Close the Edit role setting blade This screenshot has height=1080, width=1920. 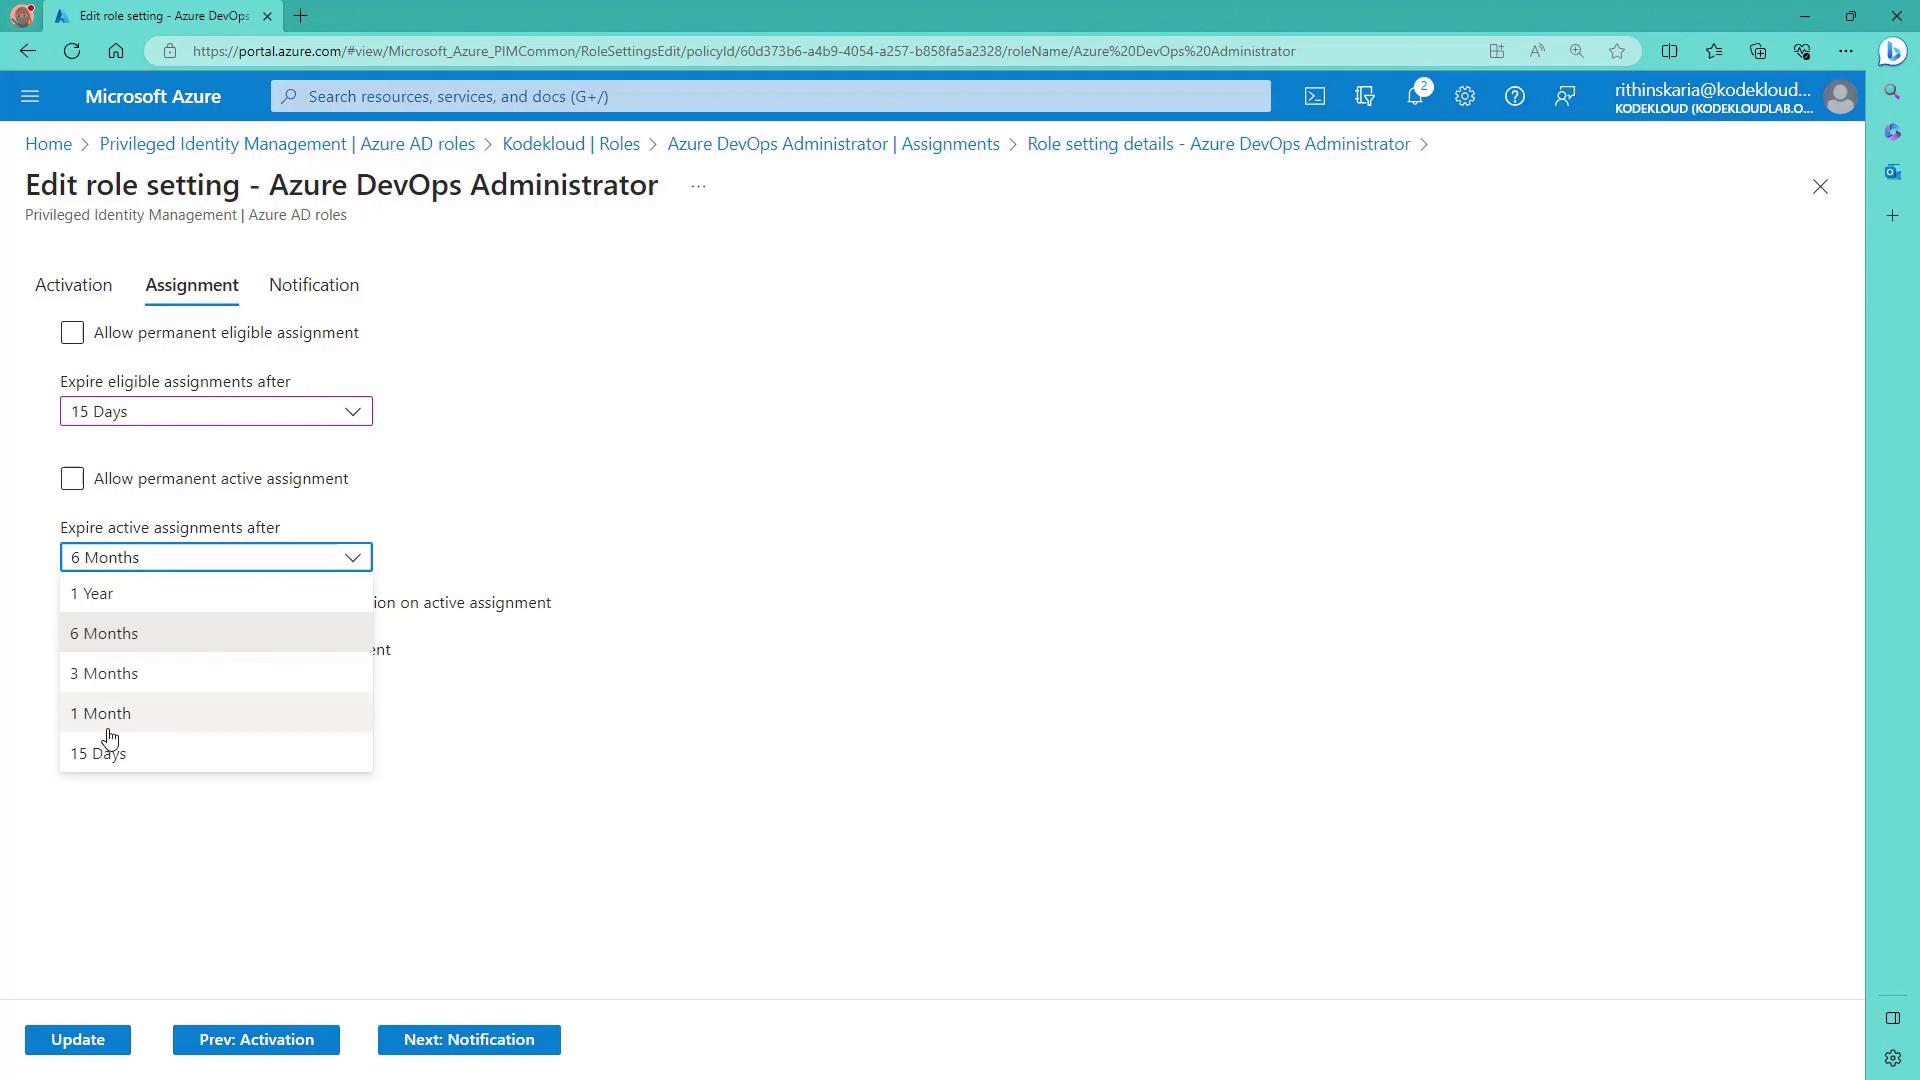(x=1819, y=187)
